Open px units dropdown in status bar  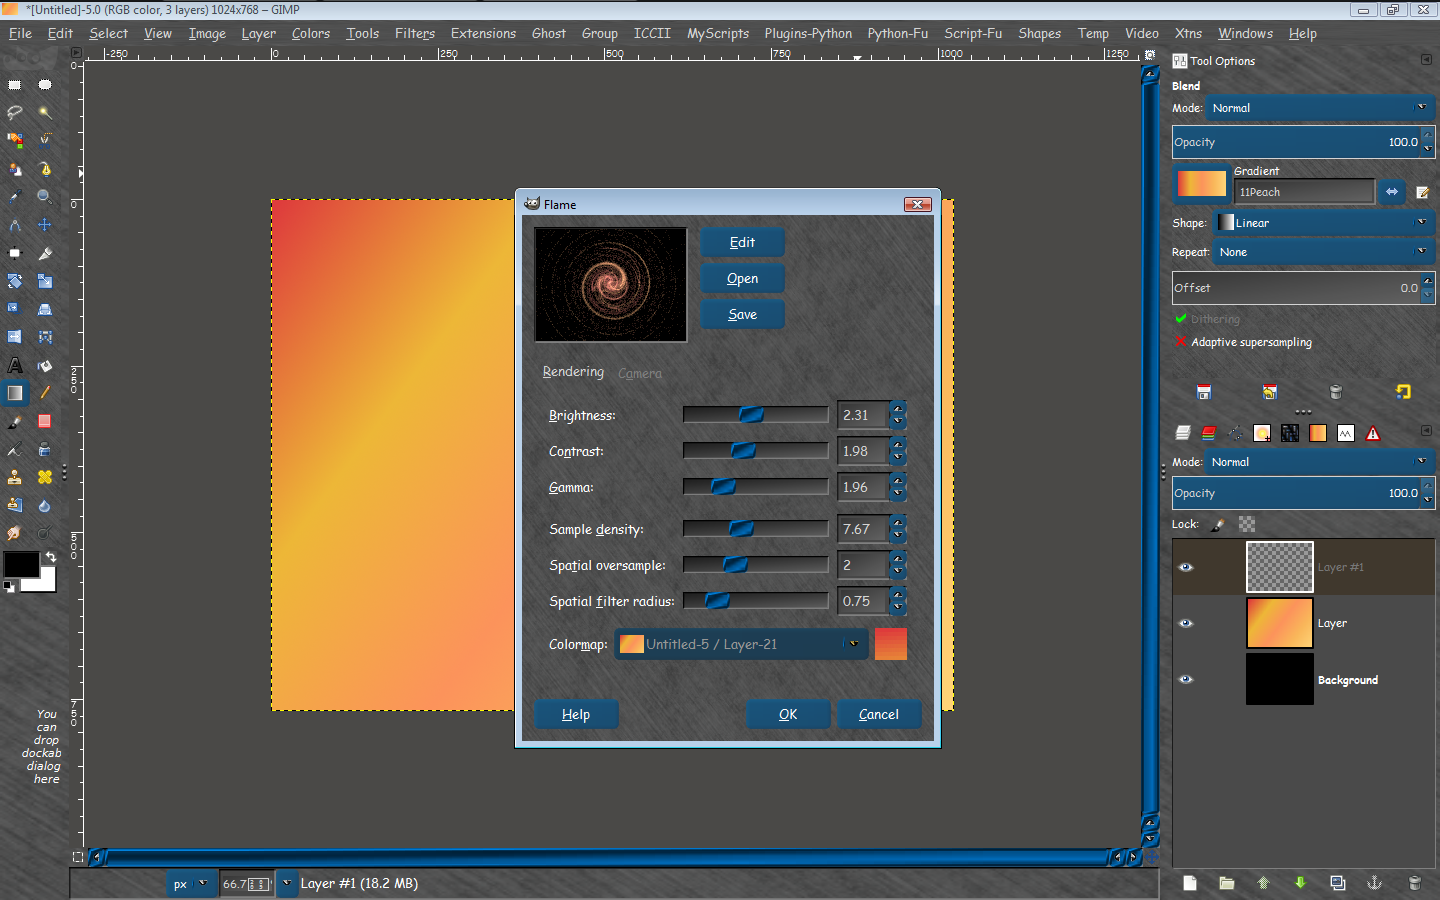click(x=190, y=884)
